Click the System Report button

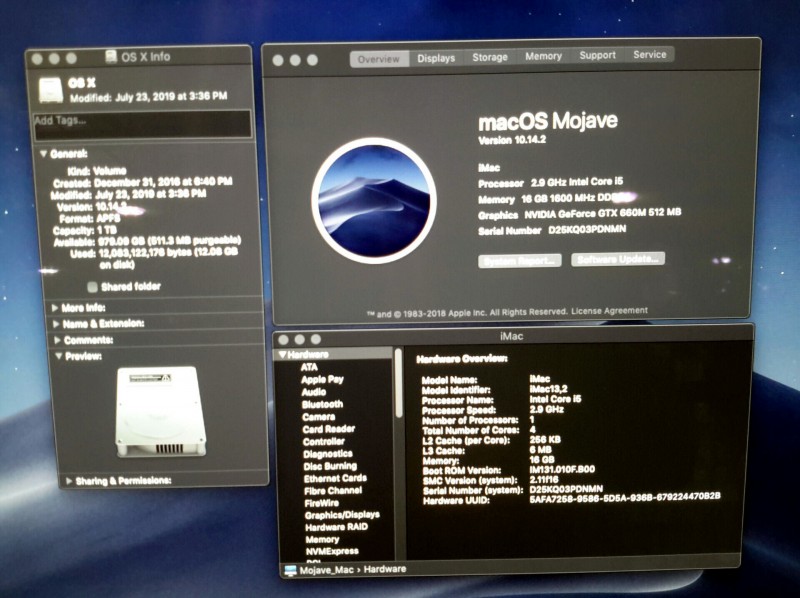[x=520, y=261]
